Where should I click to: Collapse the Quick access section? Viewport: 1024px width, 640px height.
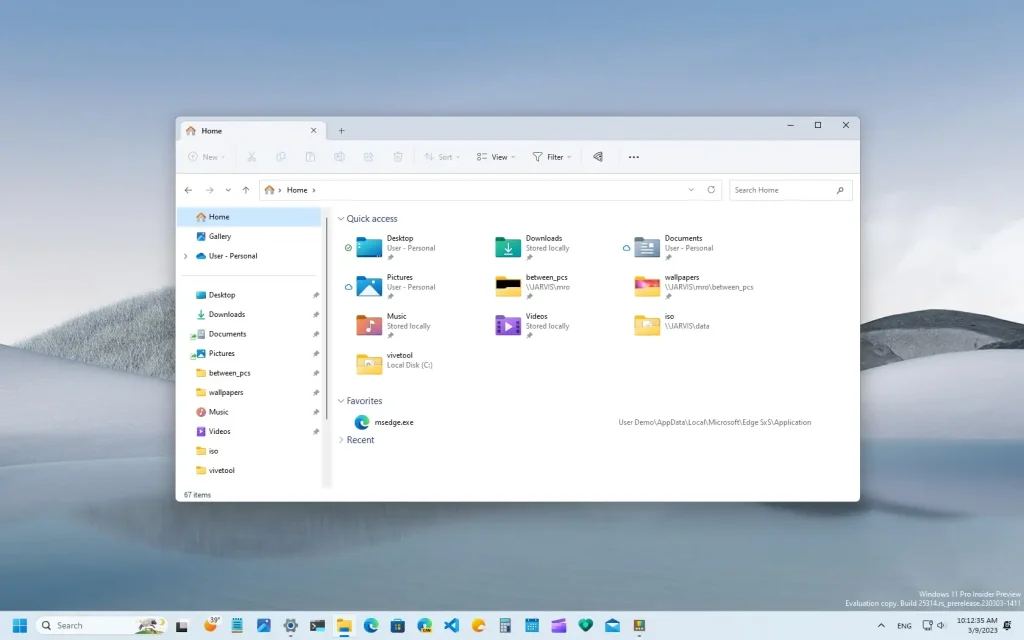coord(341,219)
